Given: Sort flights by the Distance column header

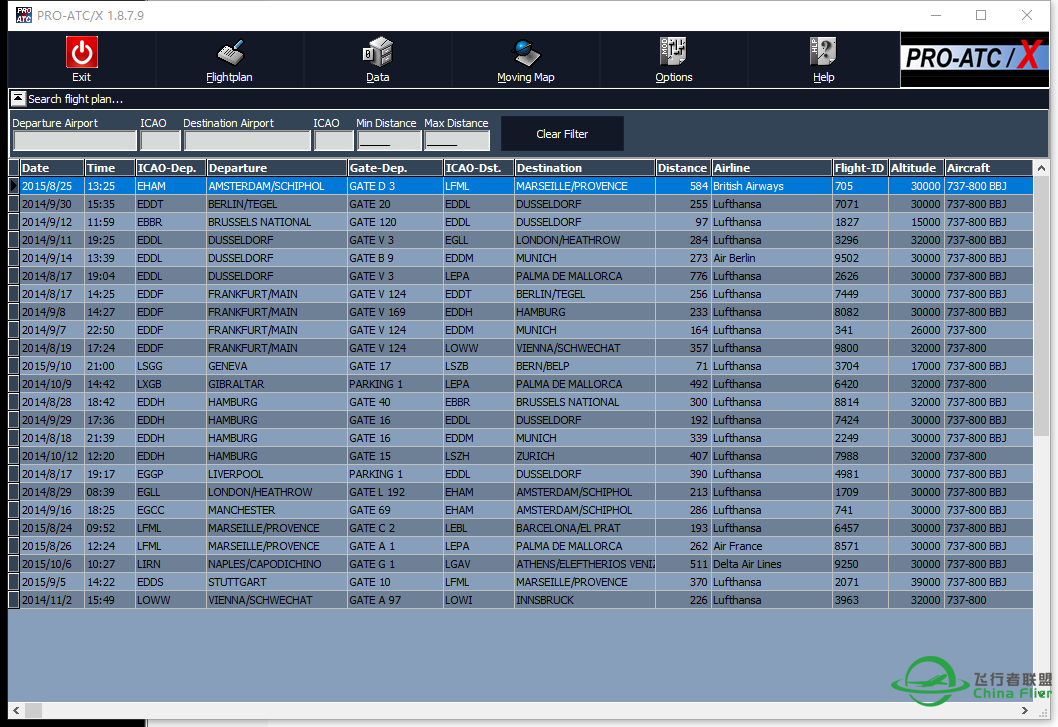Looking at the screenshot, I should [x=682, y=167].
